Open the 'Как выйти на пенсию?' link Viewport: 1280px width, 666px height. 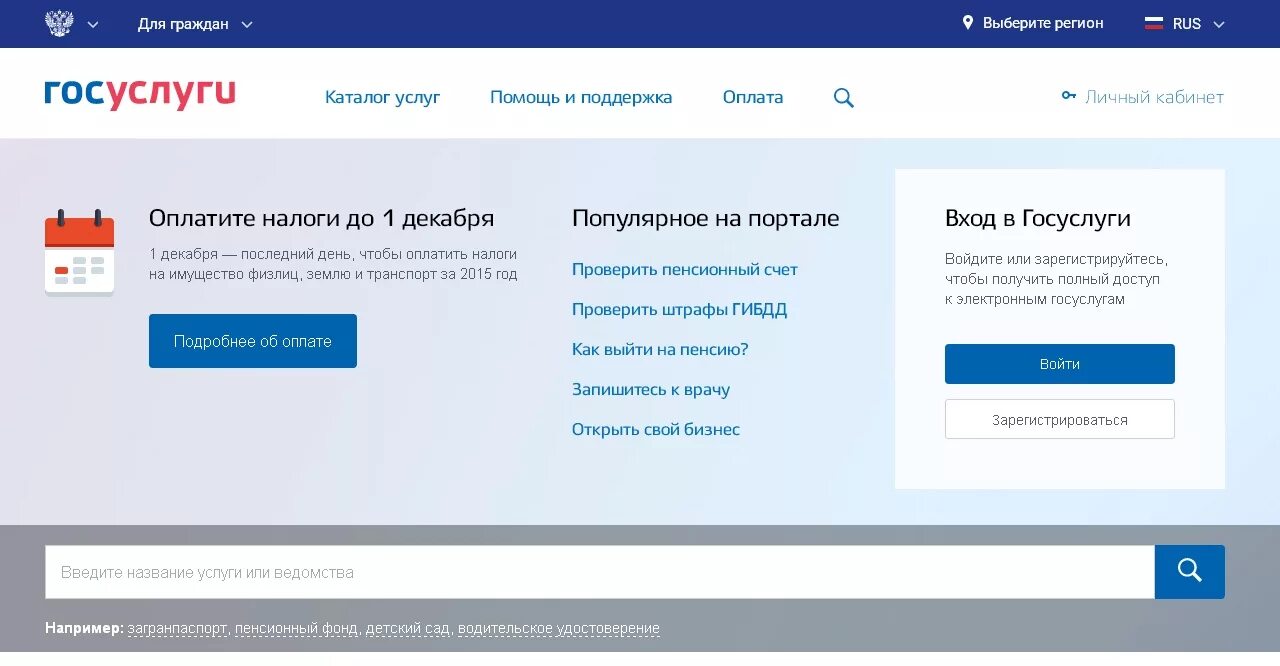(660, 349)
